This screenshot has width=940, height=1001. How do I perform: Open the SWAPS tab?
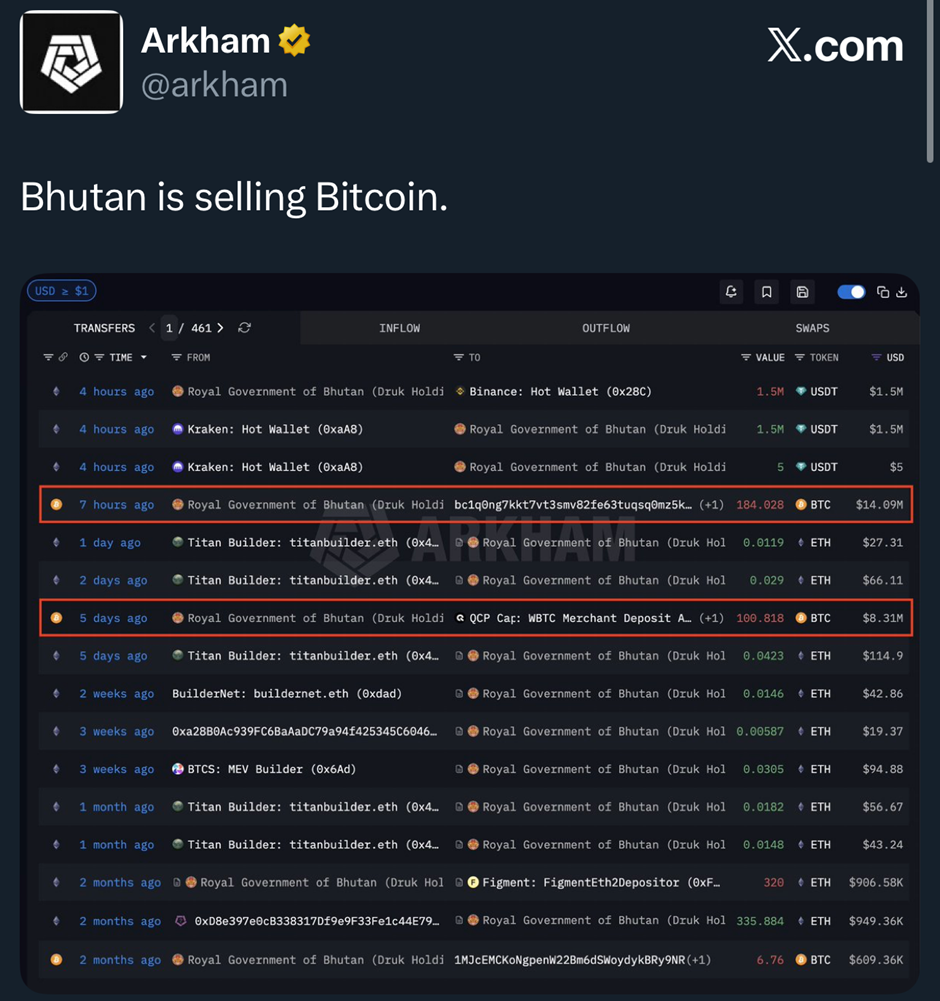click(812, 328)
